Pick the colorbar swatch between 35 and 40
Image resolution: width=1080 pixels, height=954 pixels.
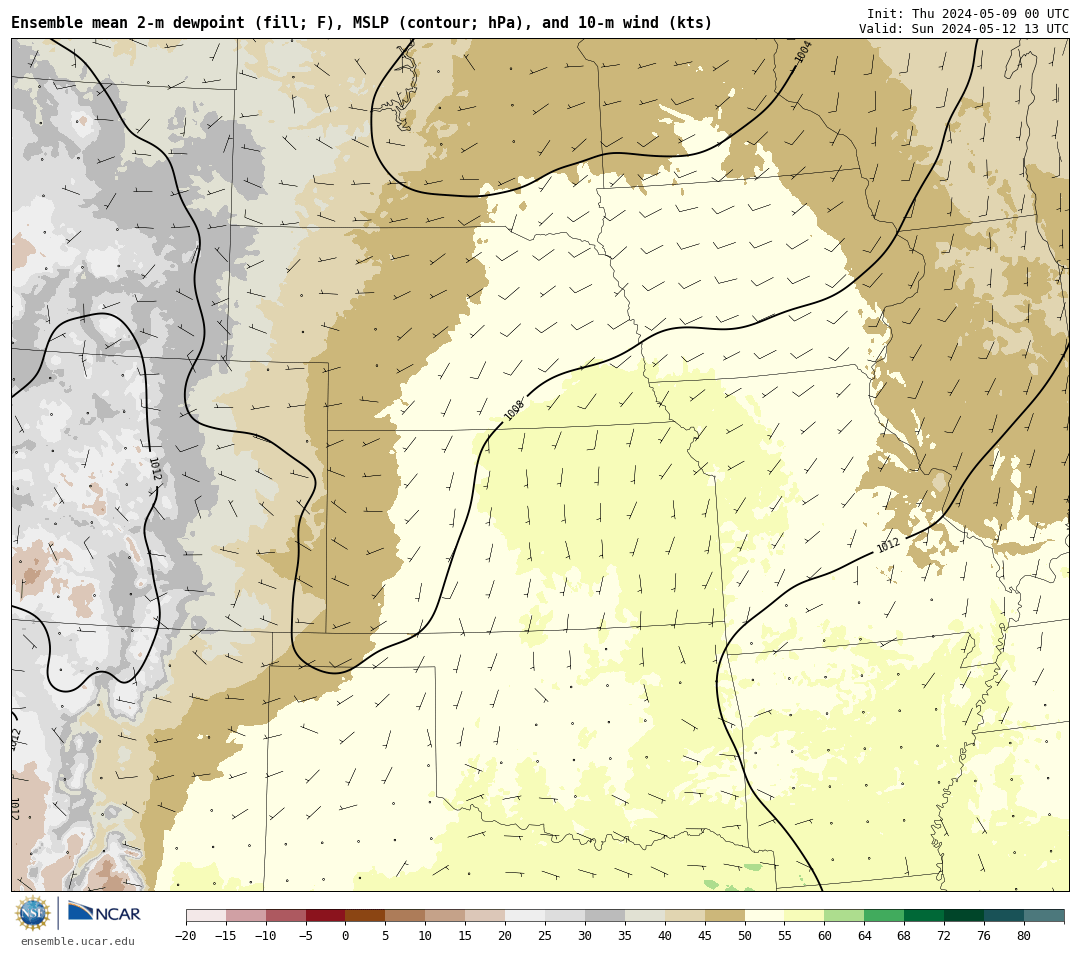[x=645, y=916]
